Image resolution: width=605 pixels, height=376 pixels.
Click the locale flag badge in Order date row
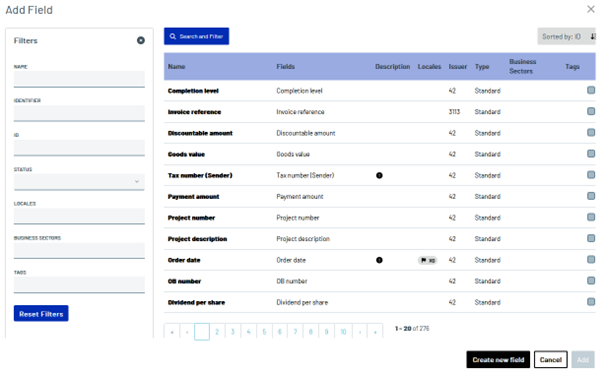[x=428, y=261]
